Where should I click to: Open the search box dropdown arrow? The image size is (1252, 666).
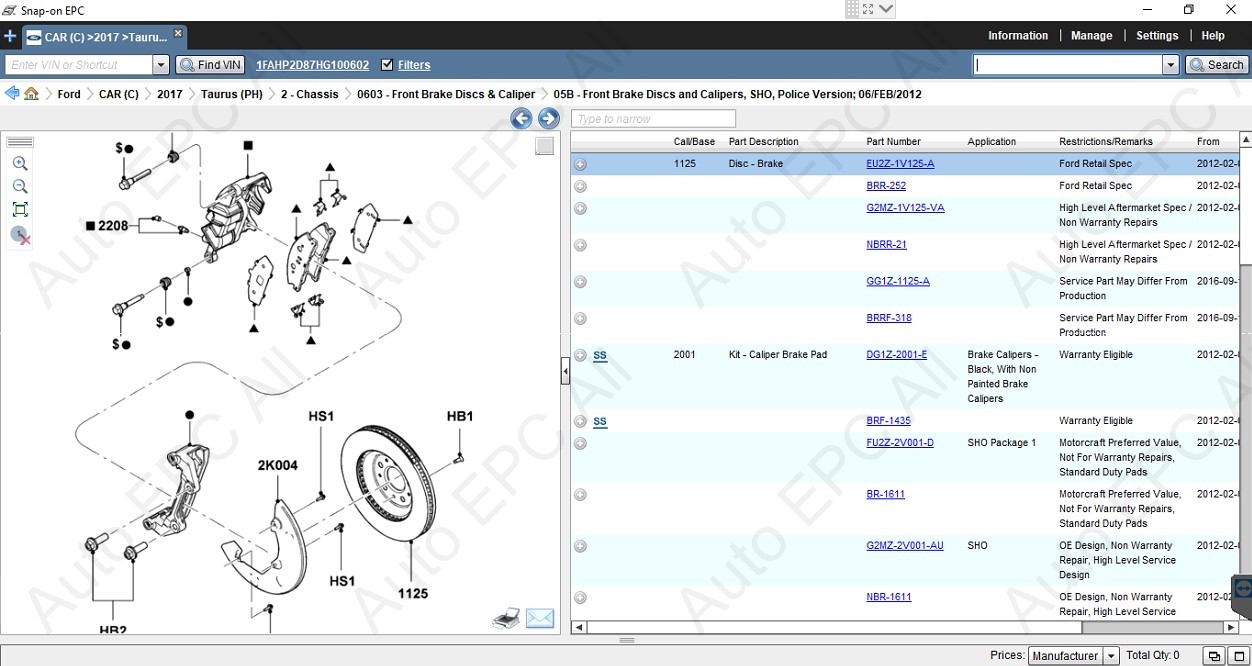1171,65
